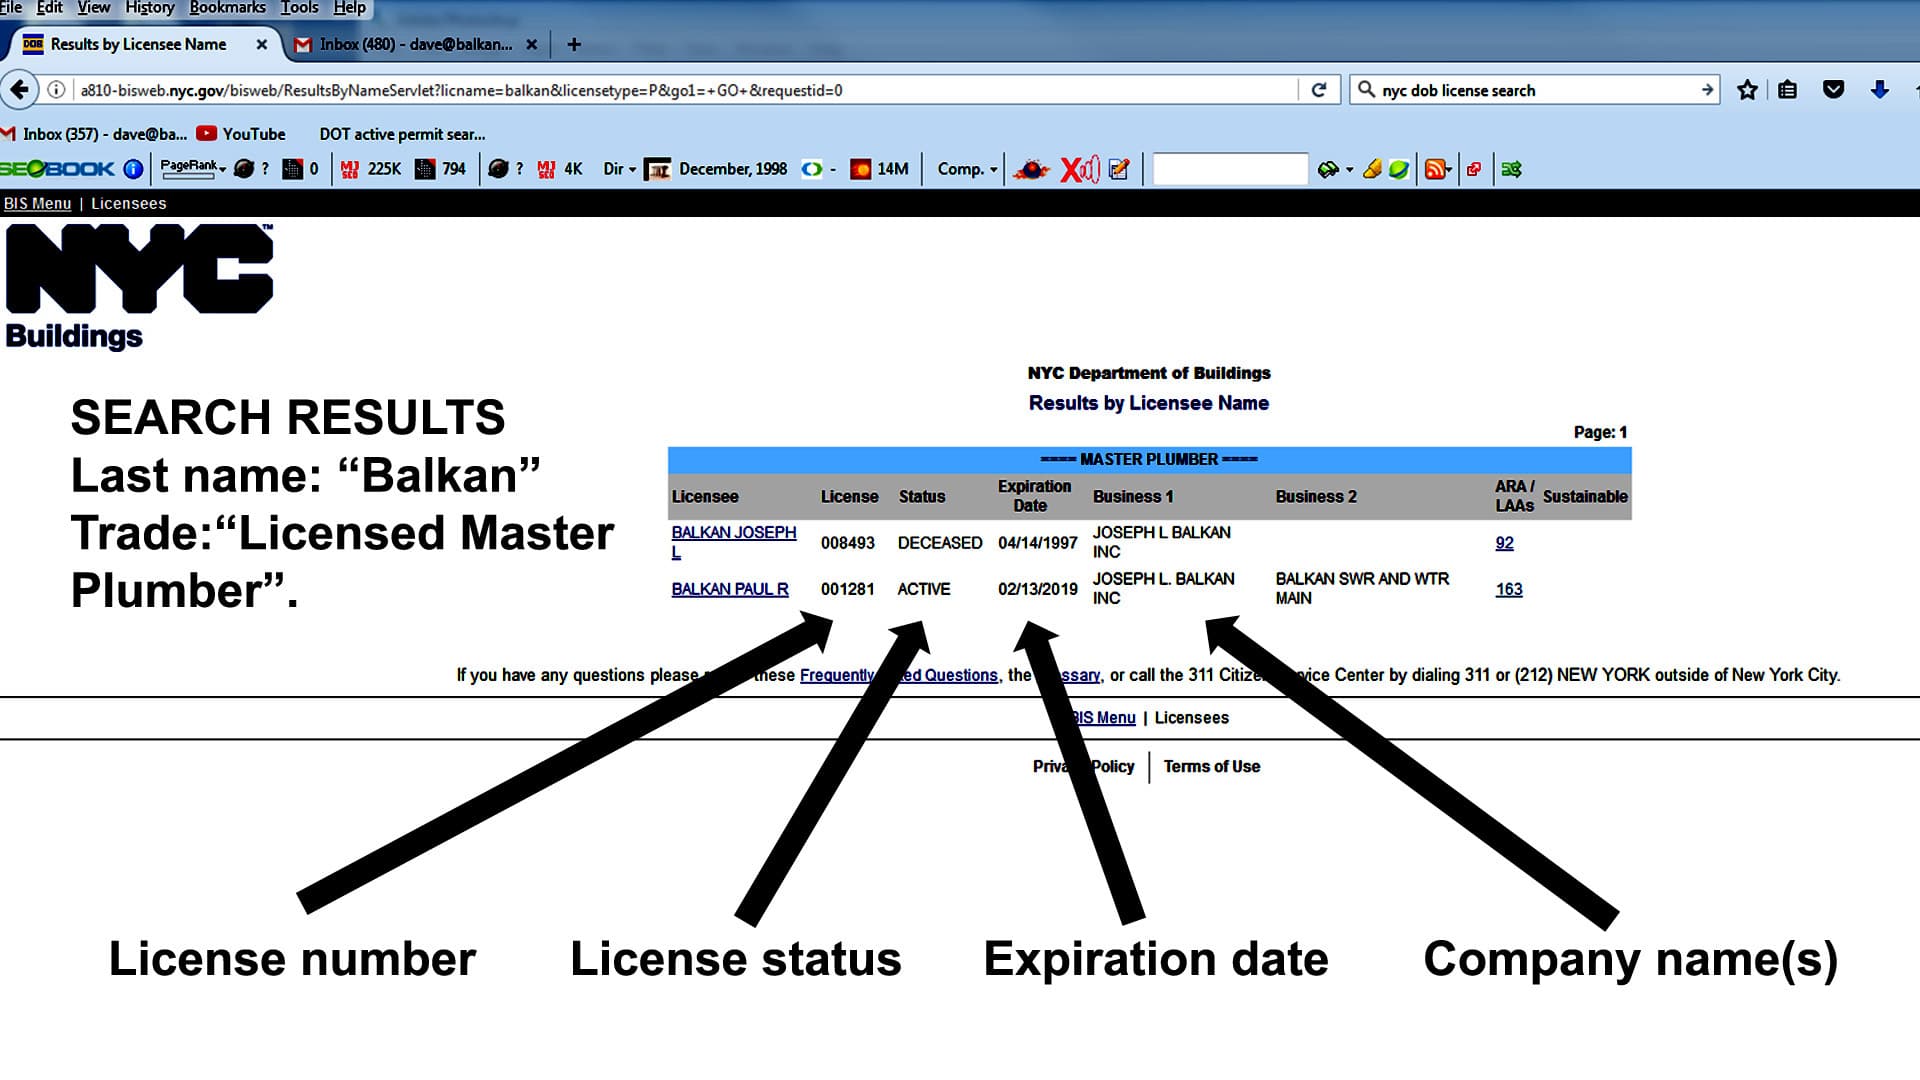Close the Inbox (480) tab
Image resolution: width=1920 pixels, height=1080 pixels.
click(531, 44)
